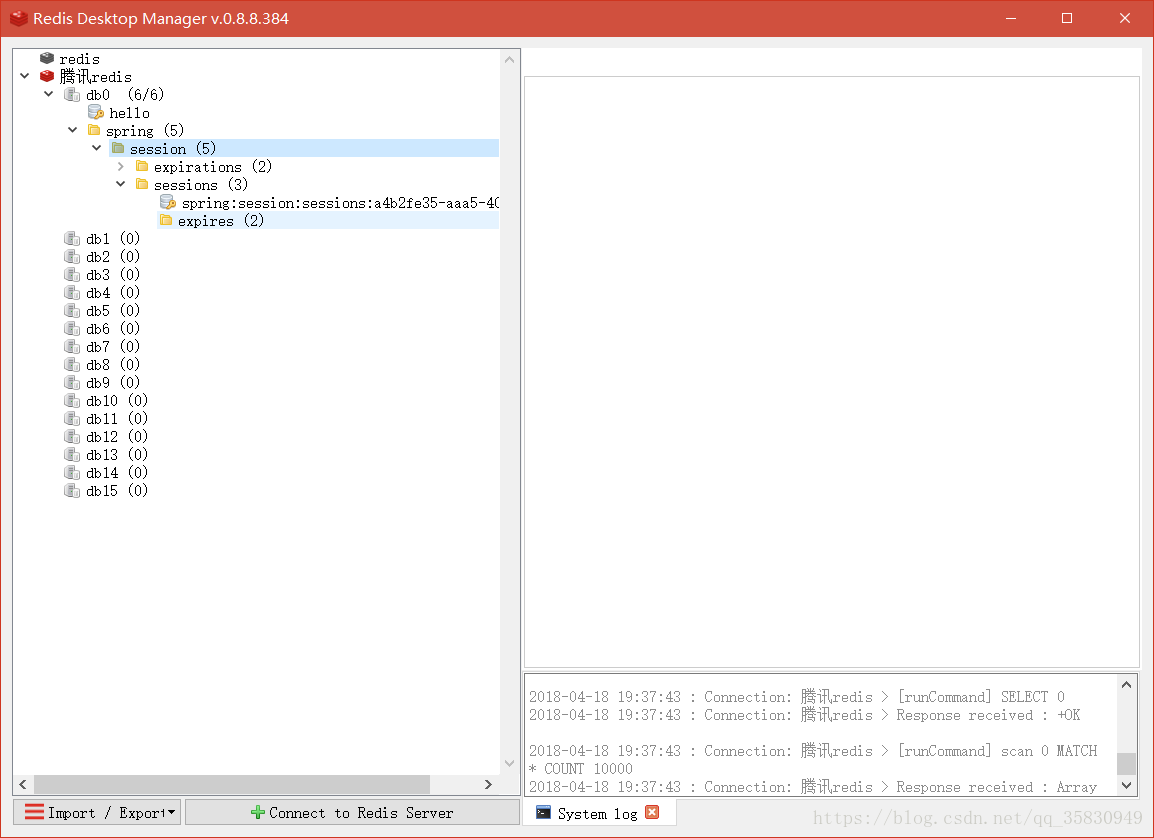
Task: Expand the expirations namespace
Action: (x=121, y=166)
